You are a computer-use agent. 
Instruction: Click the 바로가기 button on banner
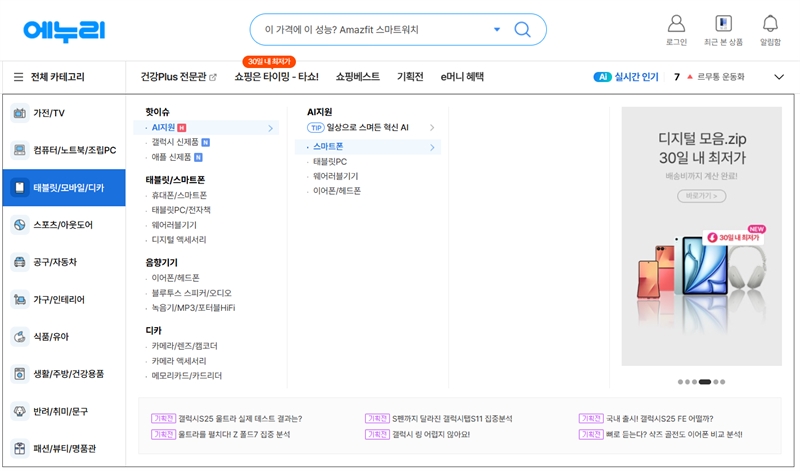coord(701,197)
